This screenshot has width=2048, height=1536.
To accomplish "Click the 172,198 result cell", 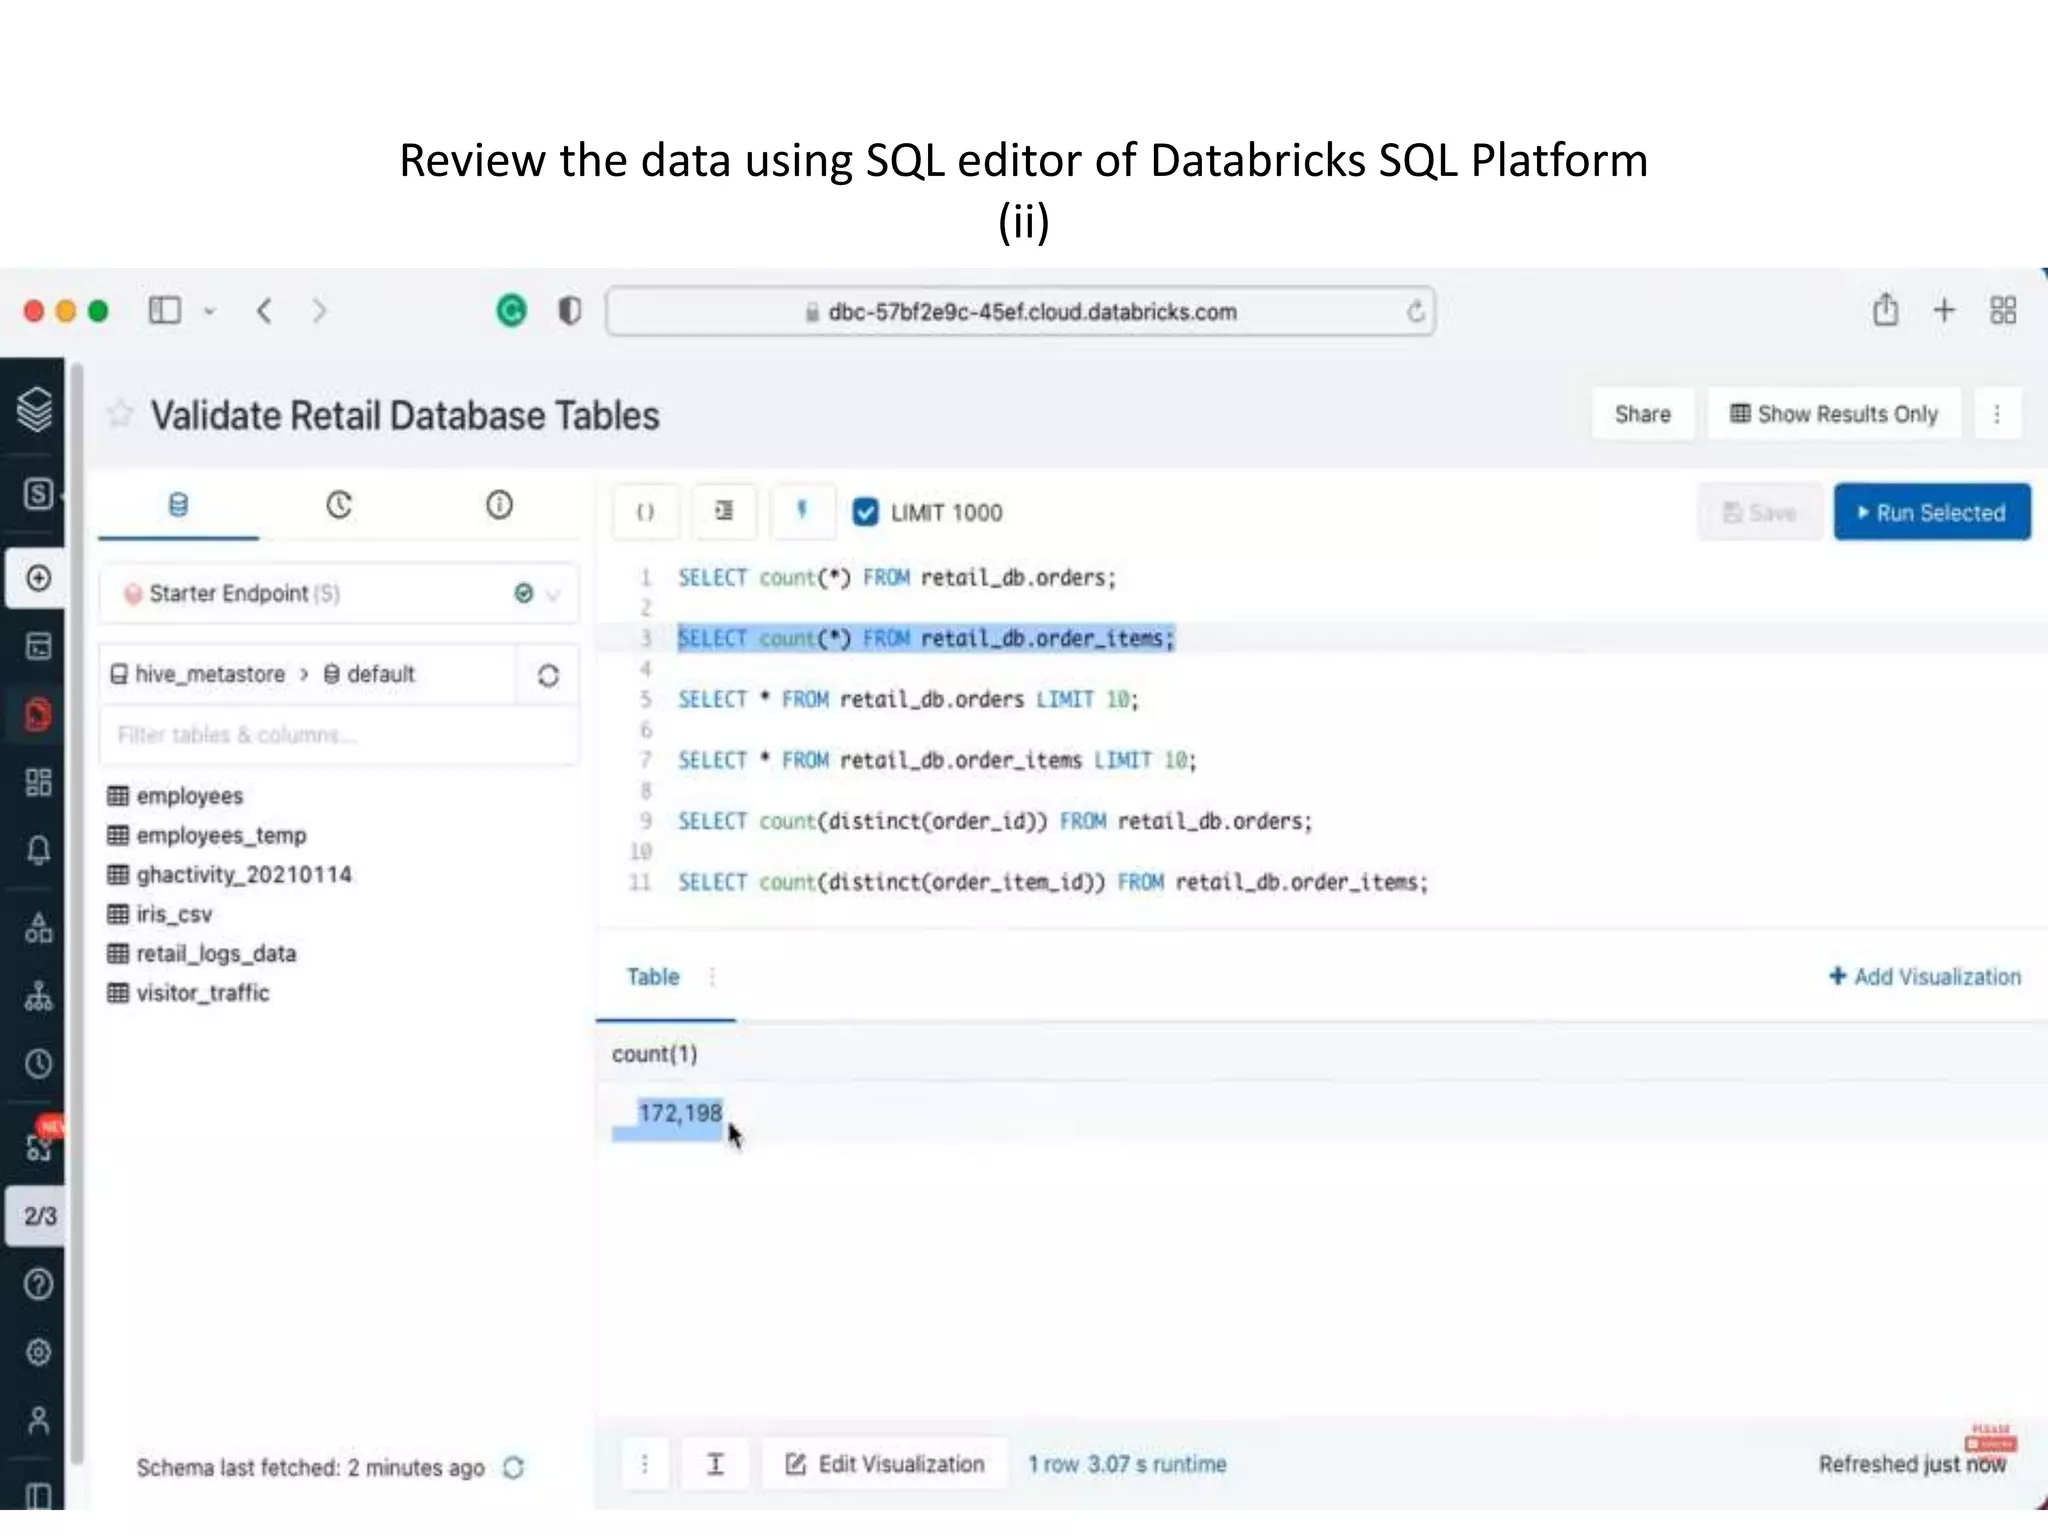I will pos(680,1113).
